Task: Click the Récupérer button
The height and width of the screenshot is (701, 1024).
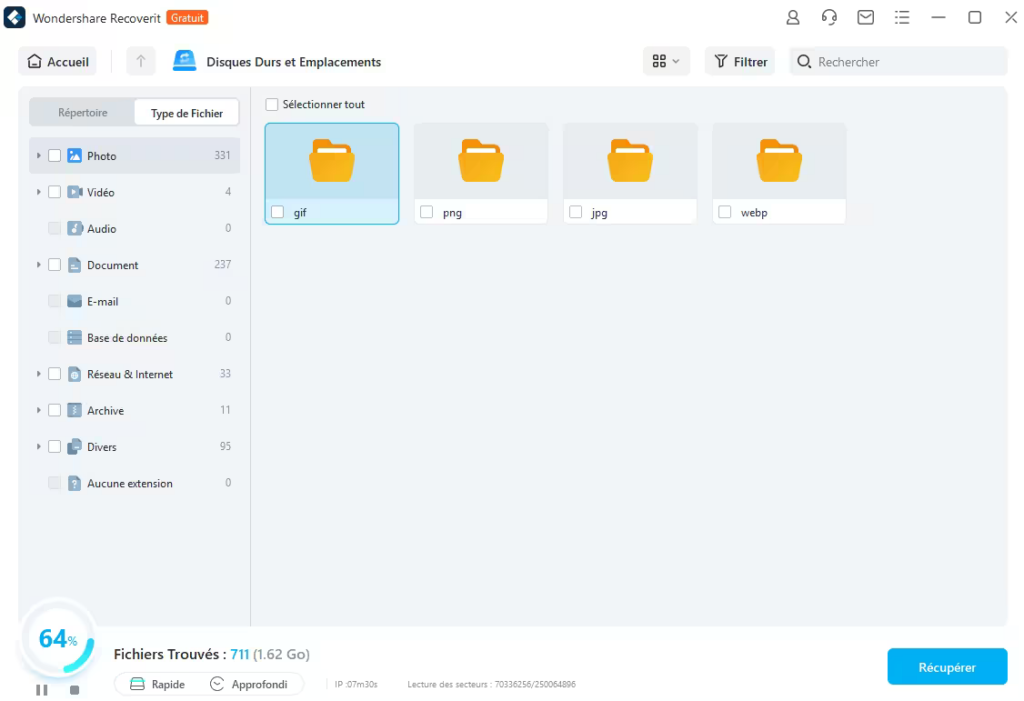Action: (947, 667)
